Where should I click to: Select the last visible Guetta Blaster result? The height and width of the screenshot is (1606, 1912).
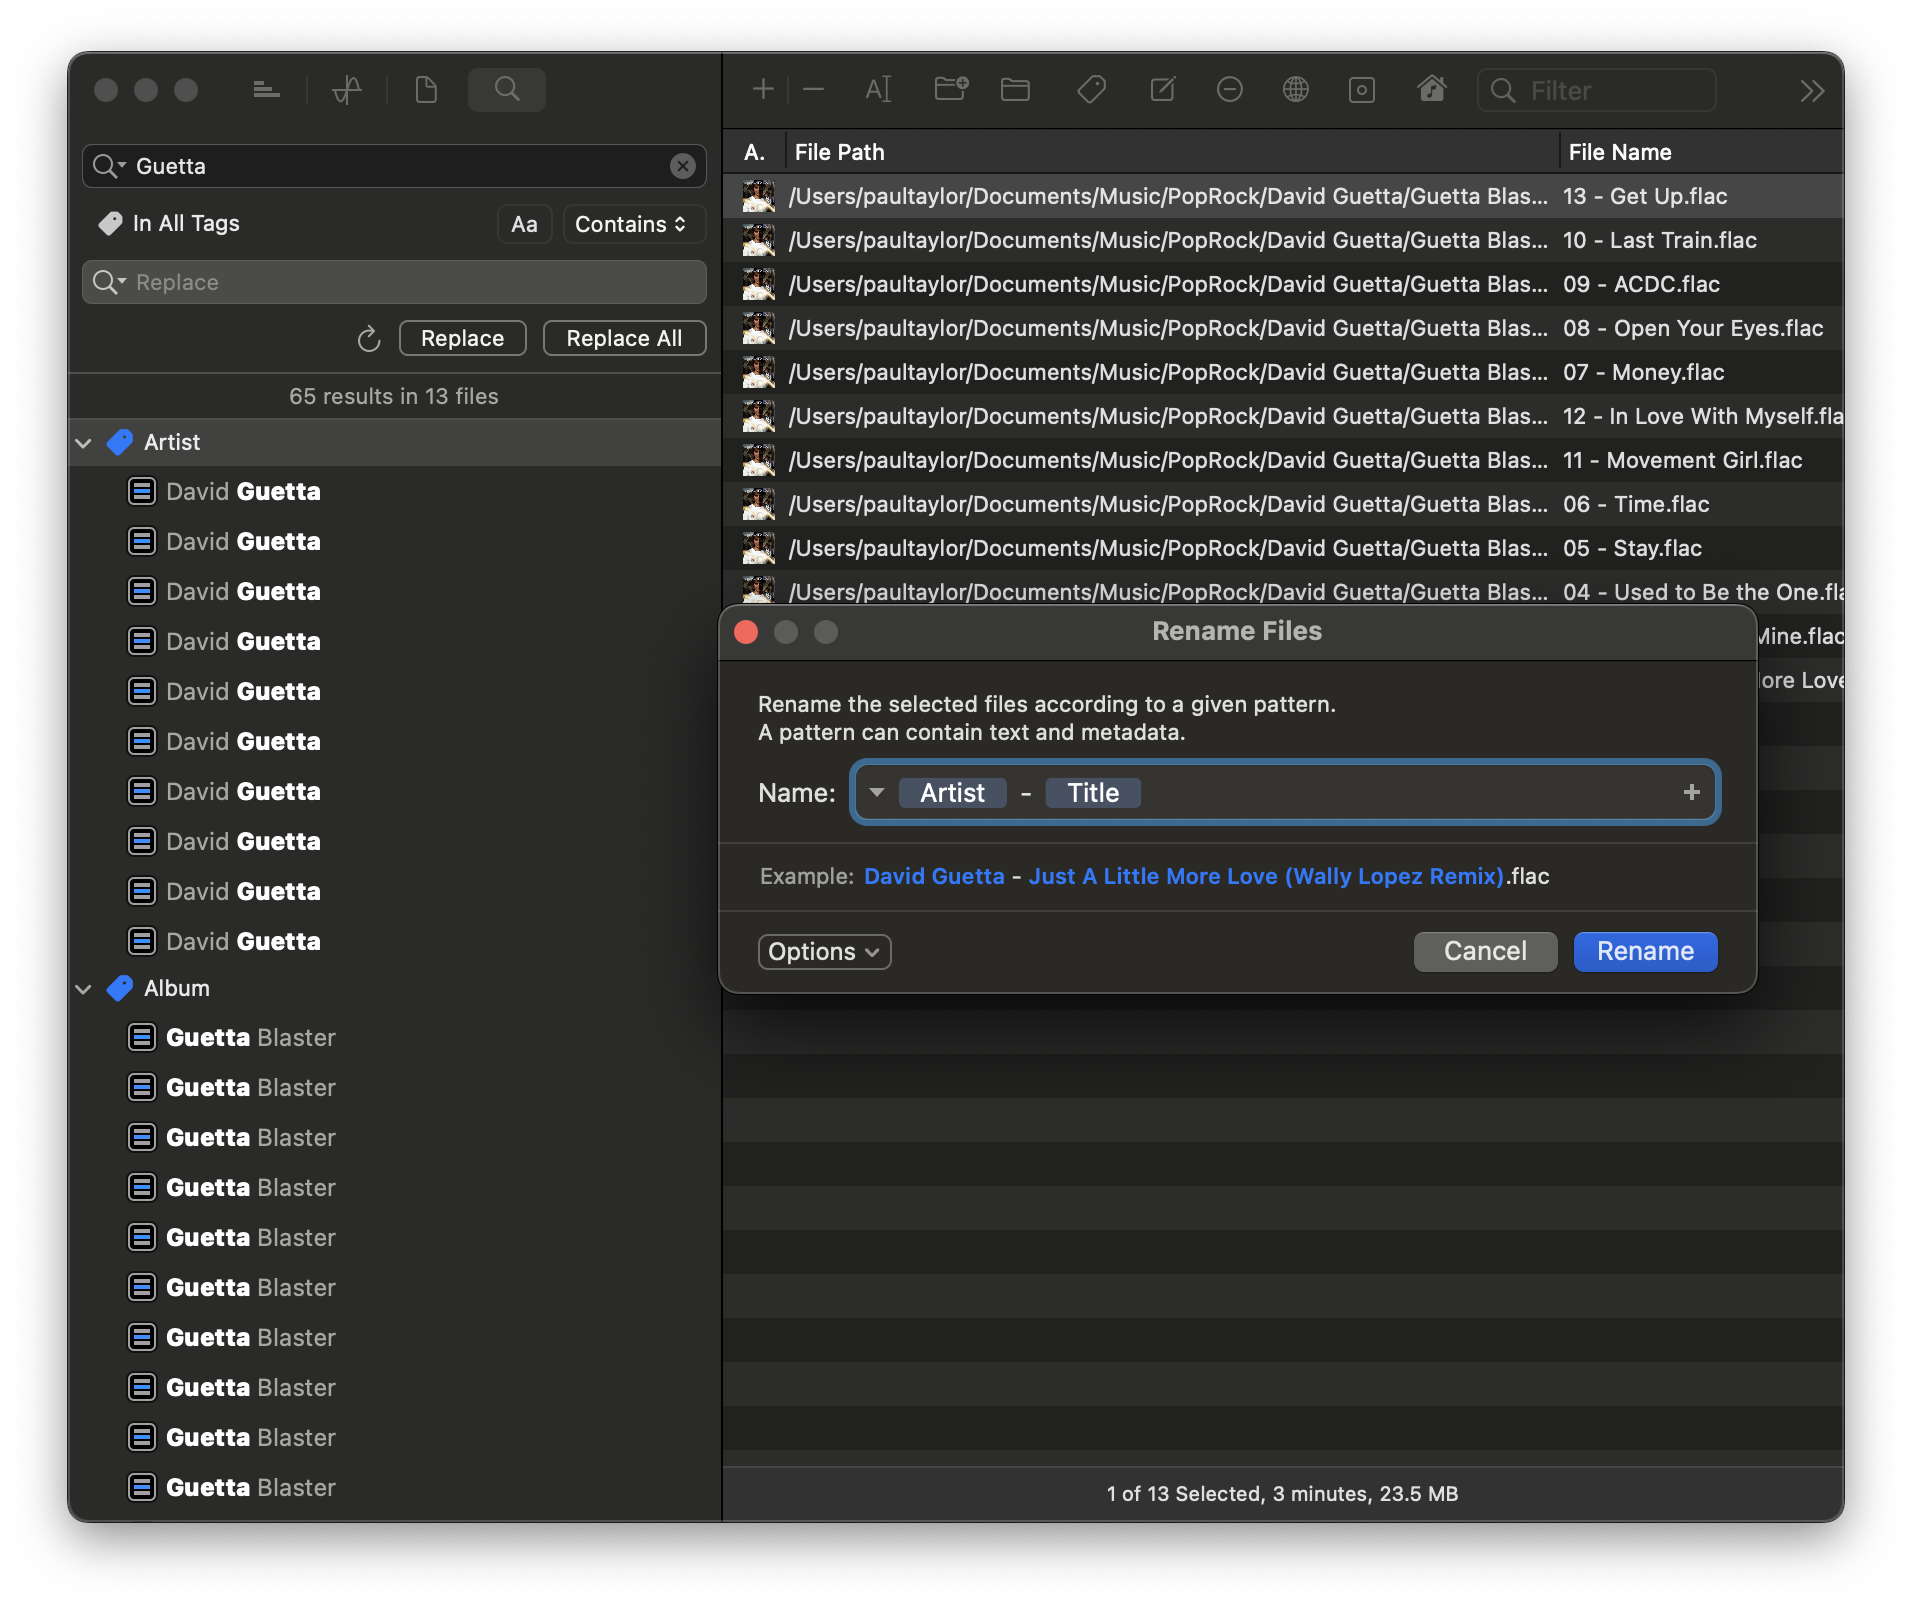395,1488
